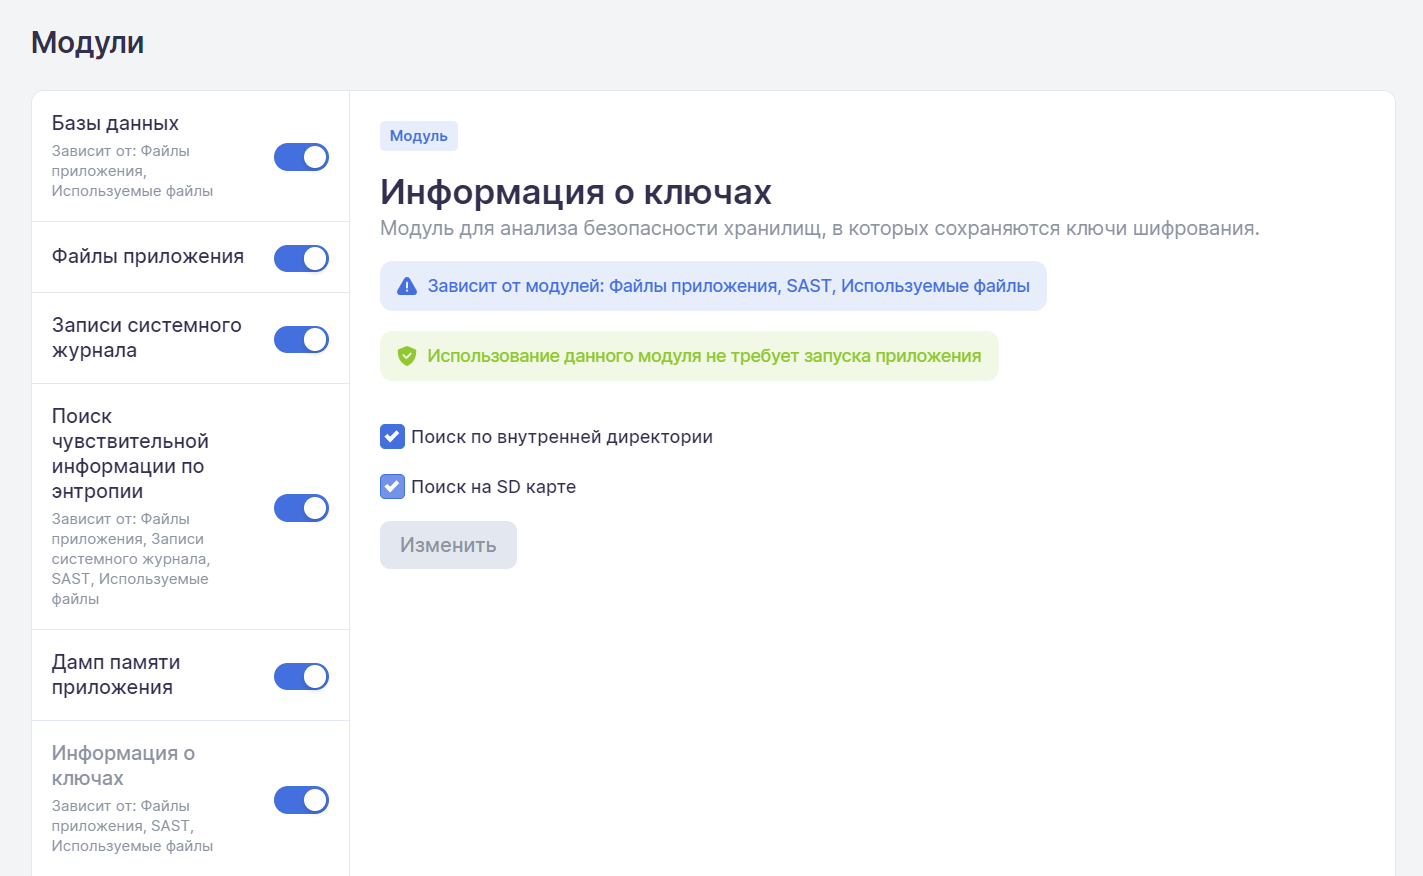This screenshot has width=1423, height=876.
Task: Click the Модуль badge label
Action: tap(418, 136)
